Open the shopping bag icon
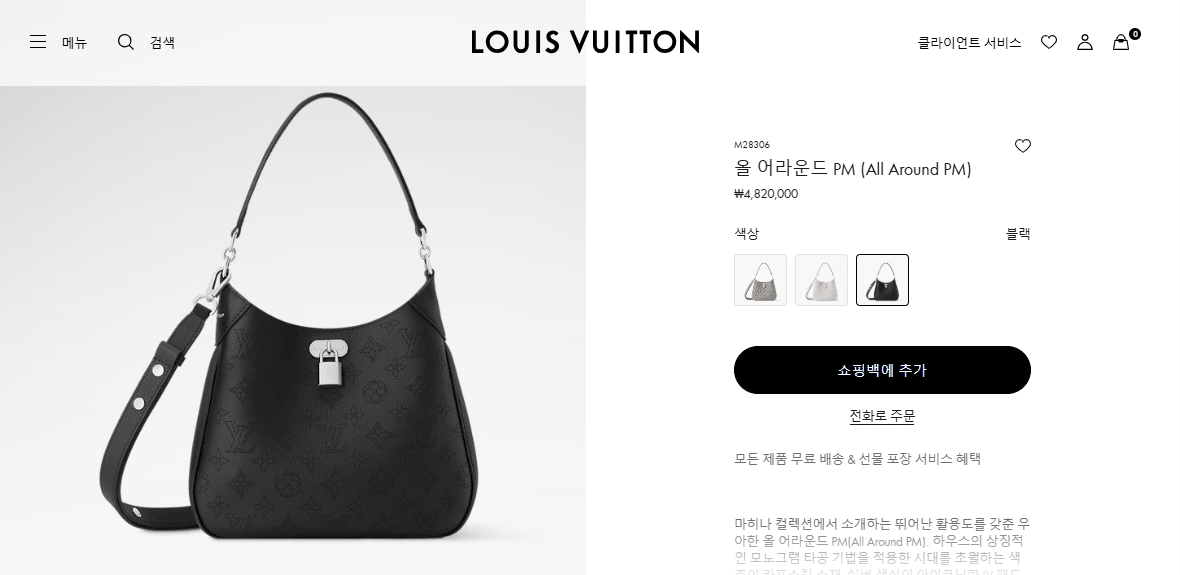The height and width of the screenshot is (575, 1180). pyautogui.click(x=1121, y=43)
